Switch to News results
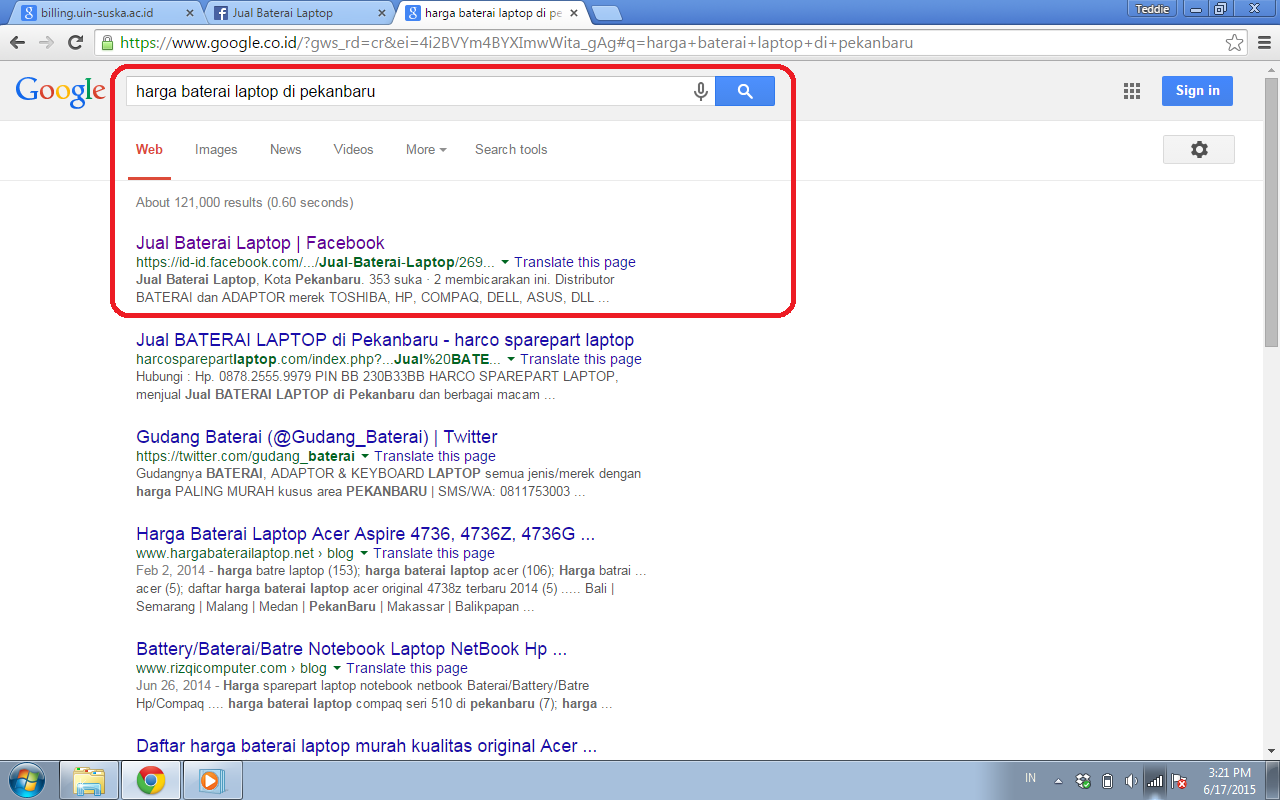 (285, 149)
